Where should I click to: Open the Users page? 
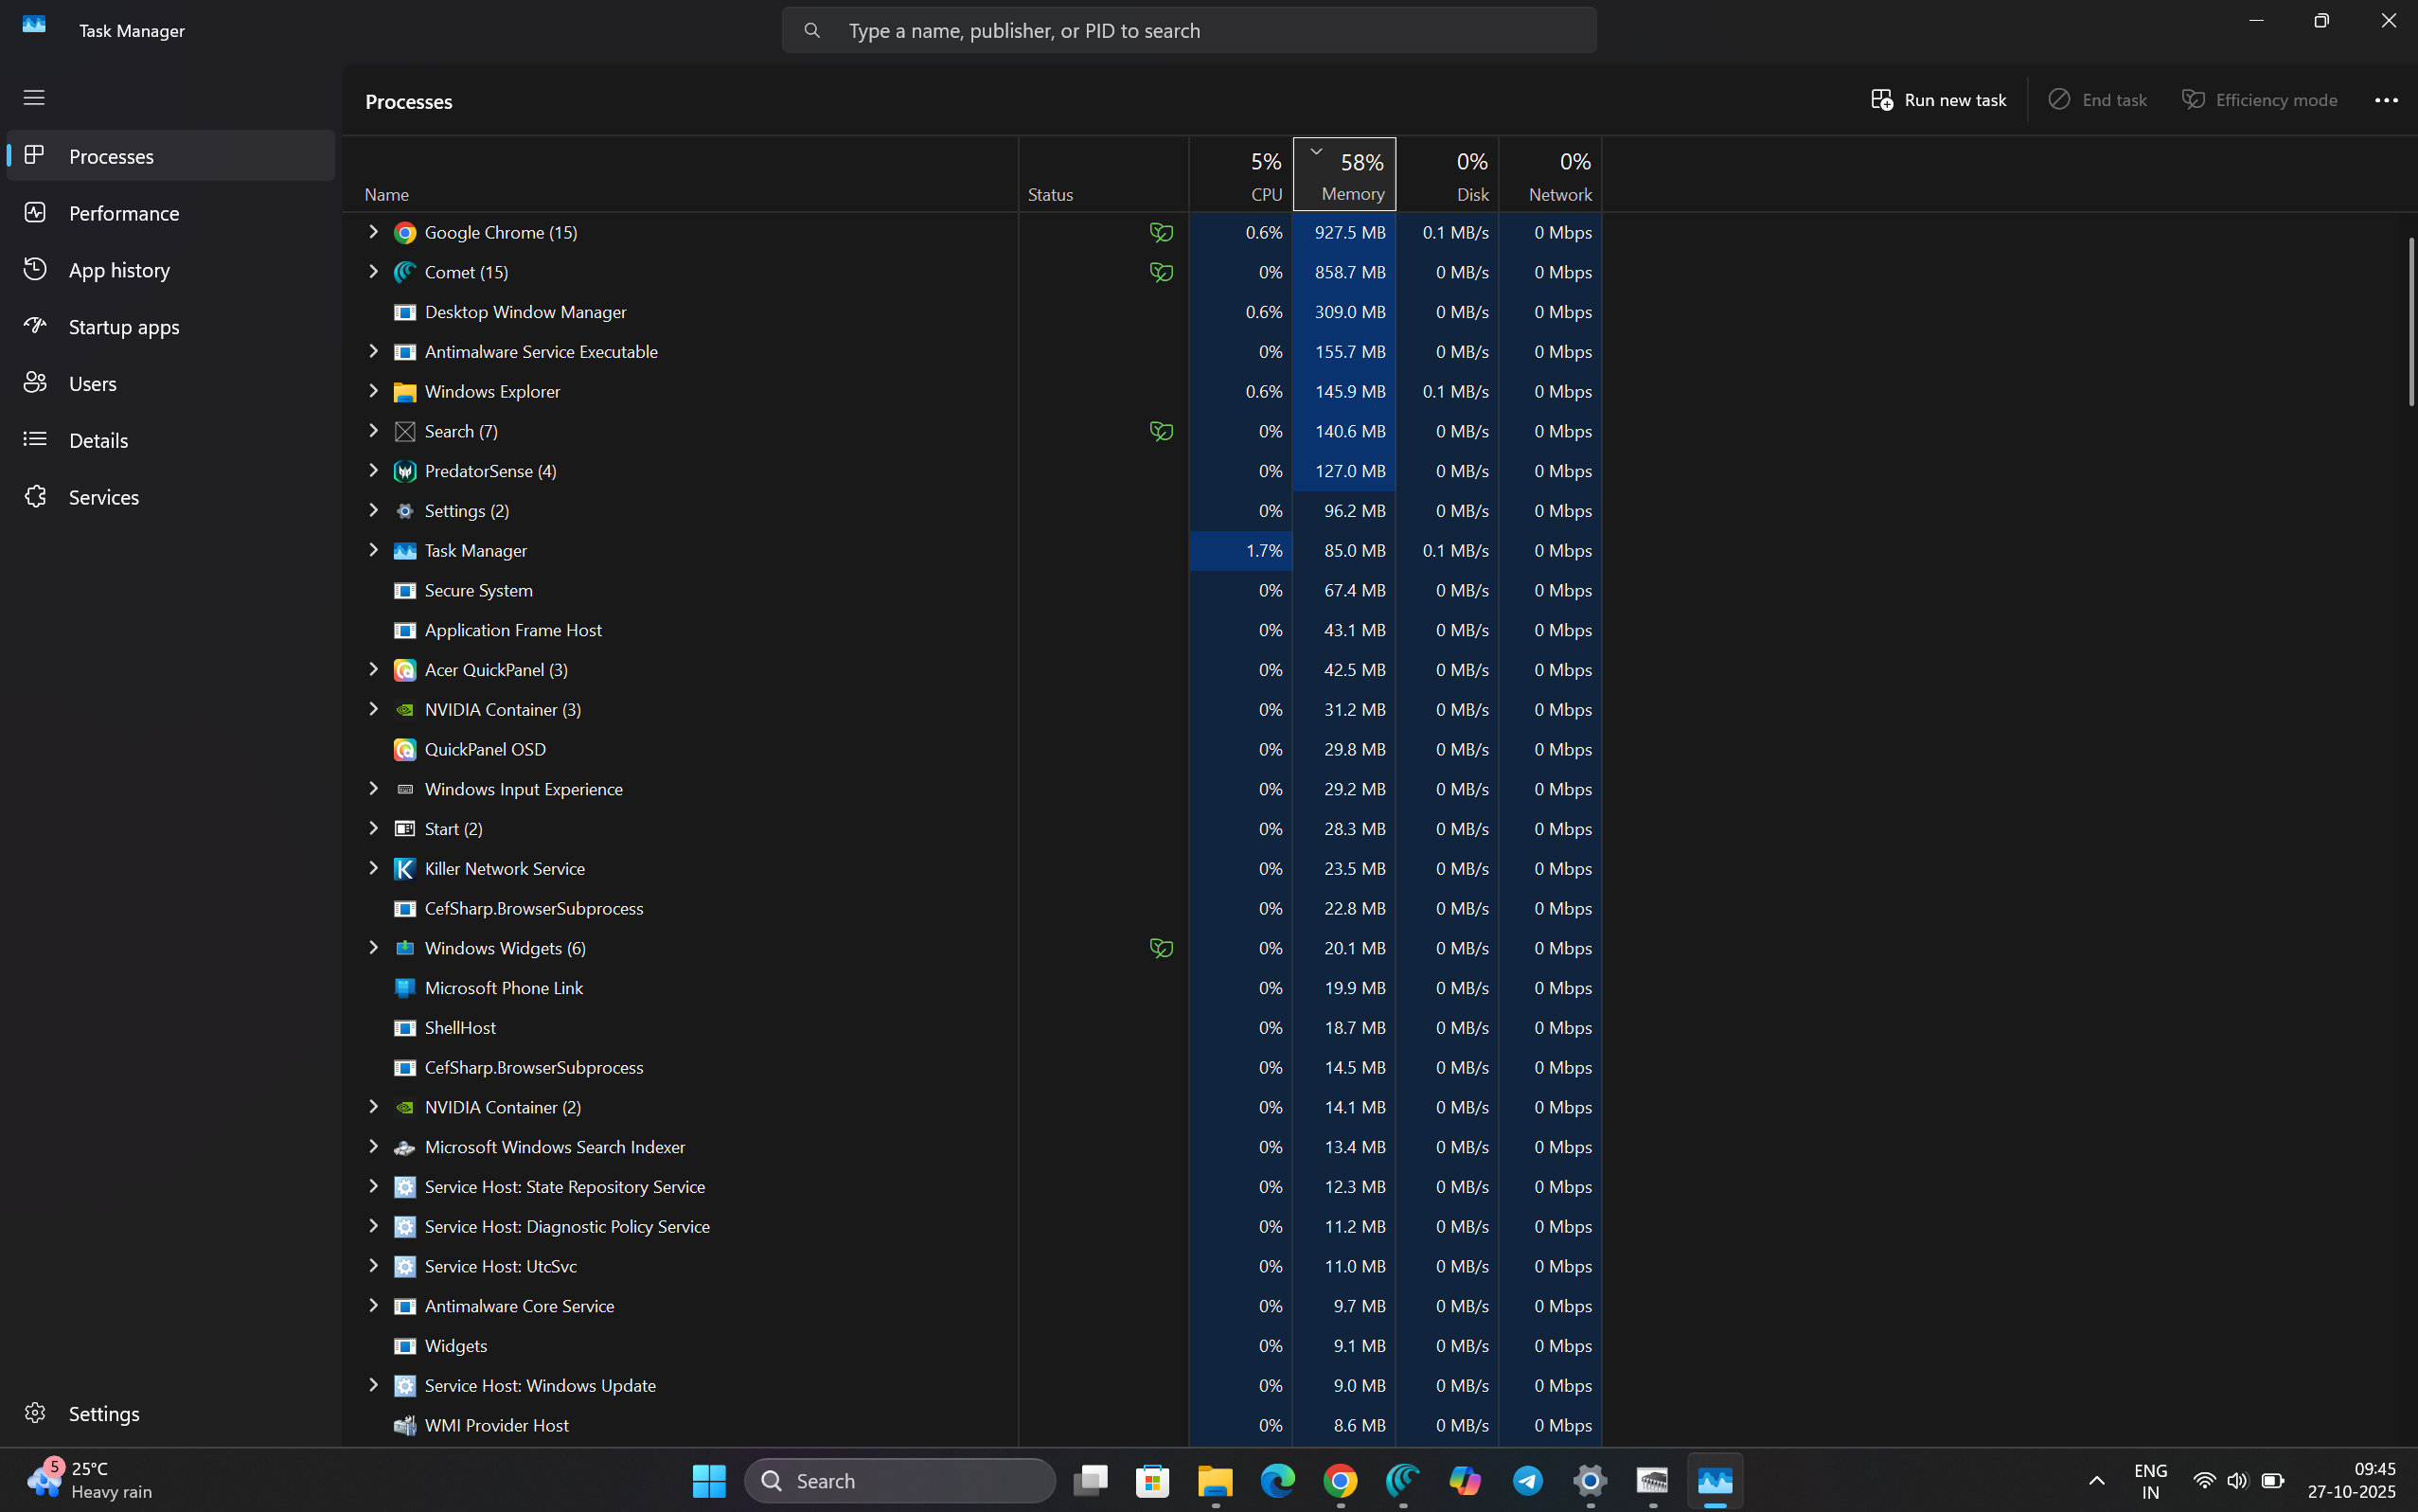click(92, 384)
